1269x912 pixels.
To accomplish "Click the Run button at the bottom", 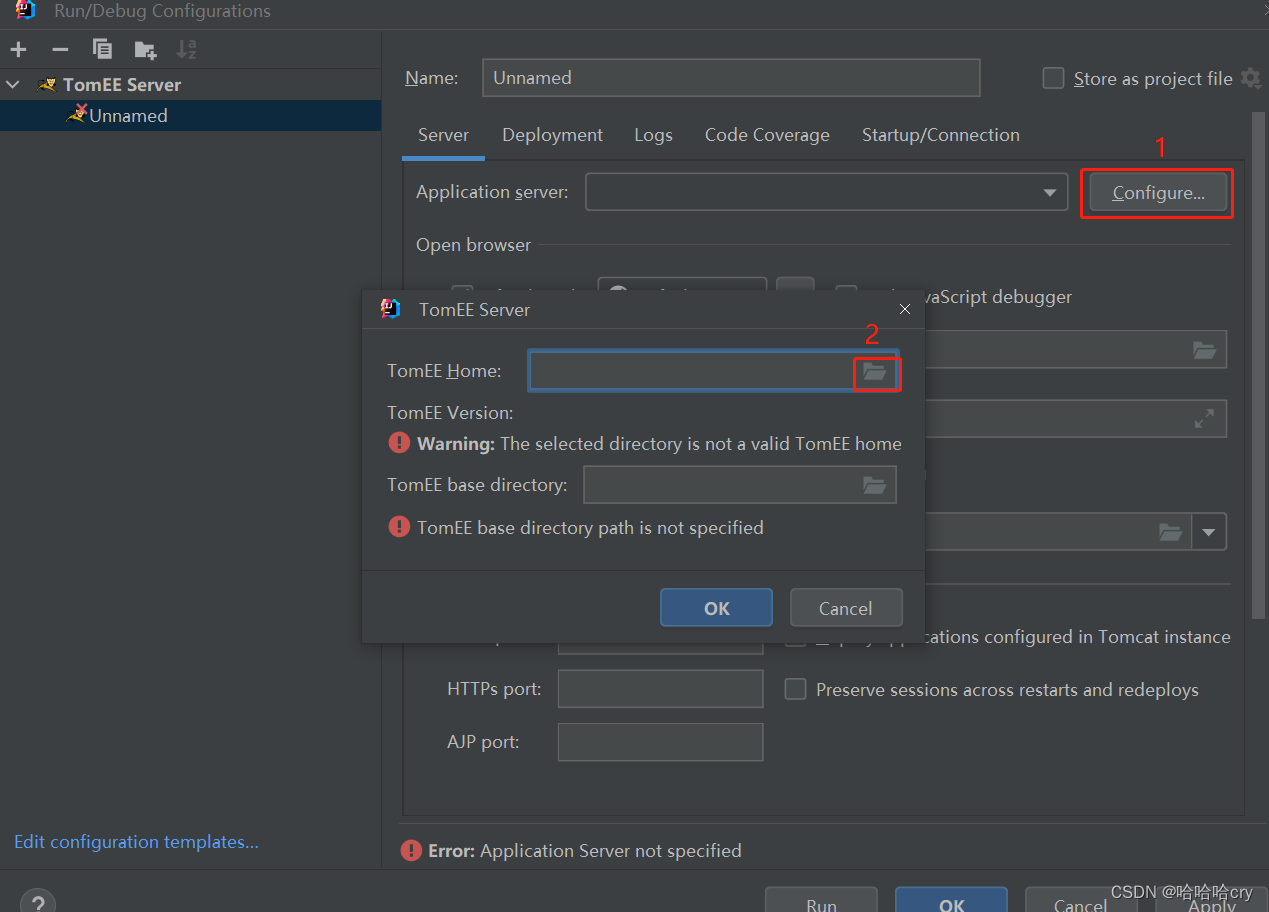I will pos(821,900).
